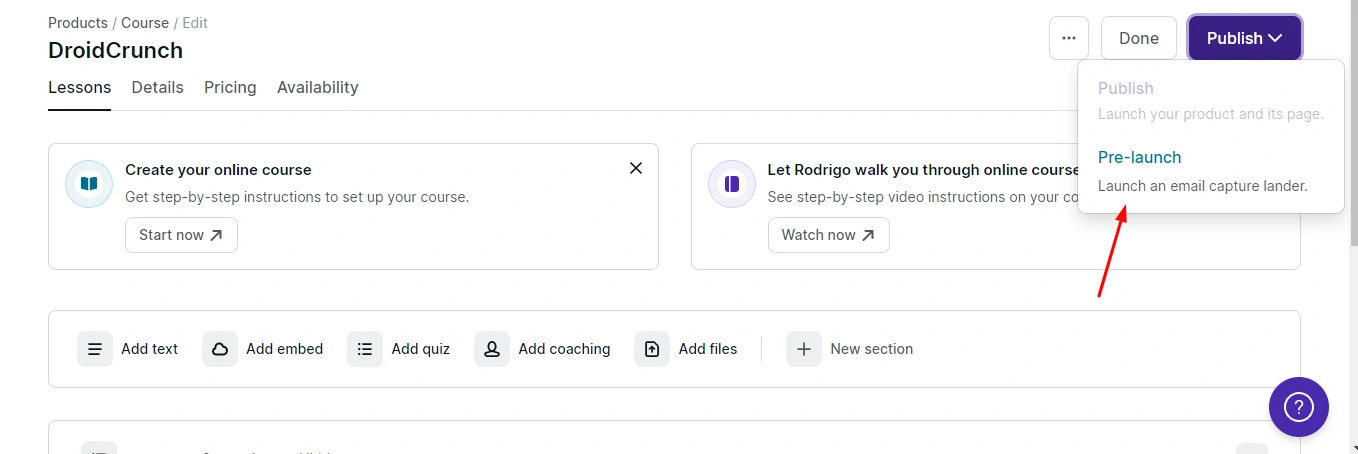Add text lesson
1358x454 pixels.
click(x=128, y=349)
